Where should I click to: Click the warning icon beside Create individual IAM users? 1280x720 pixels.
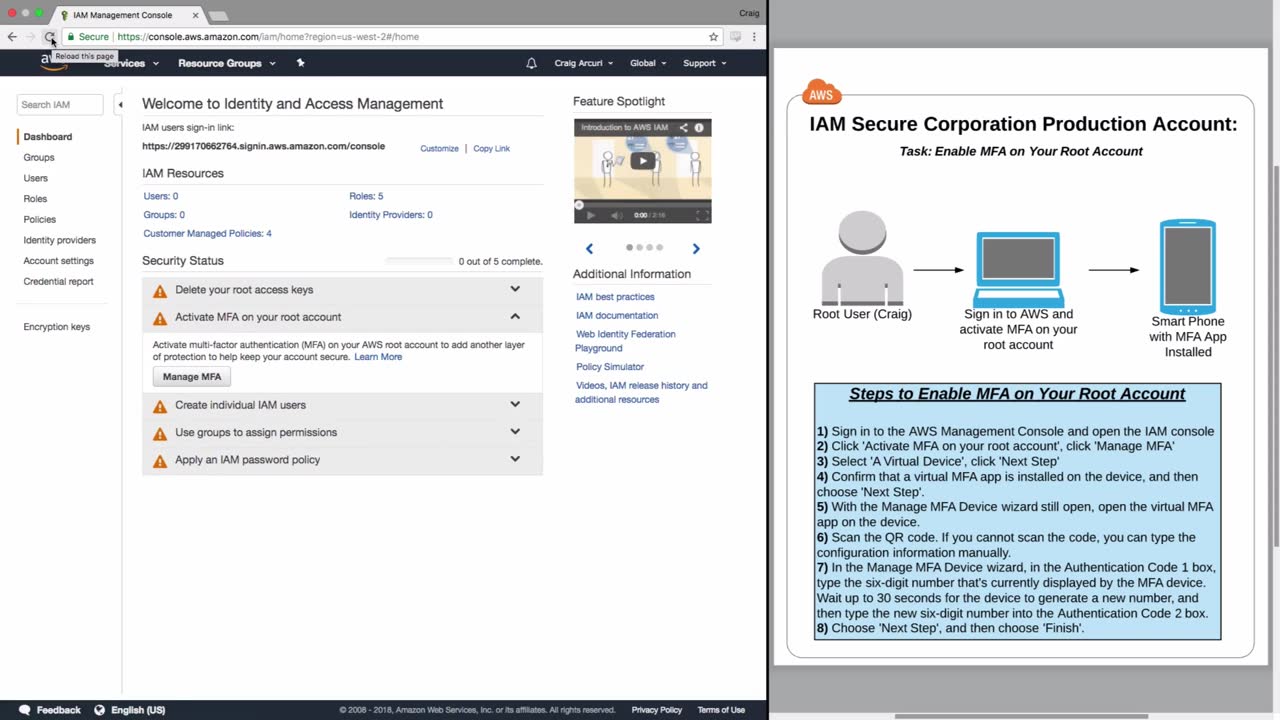pyautogui.click(x=160, y=406)
